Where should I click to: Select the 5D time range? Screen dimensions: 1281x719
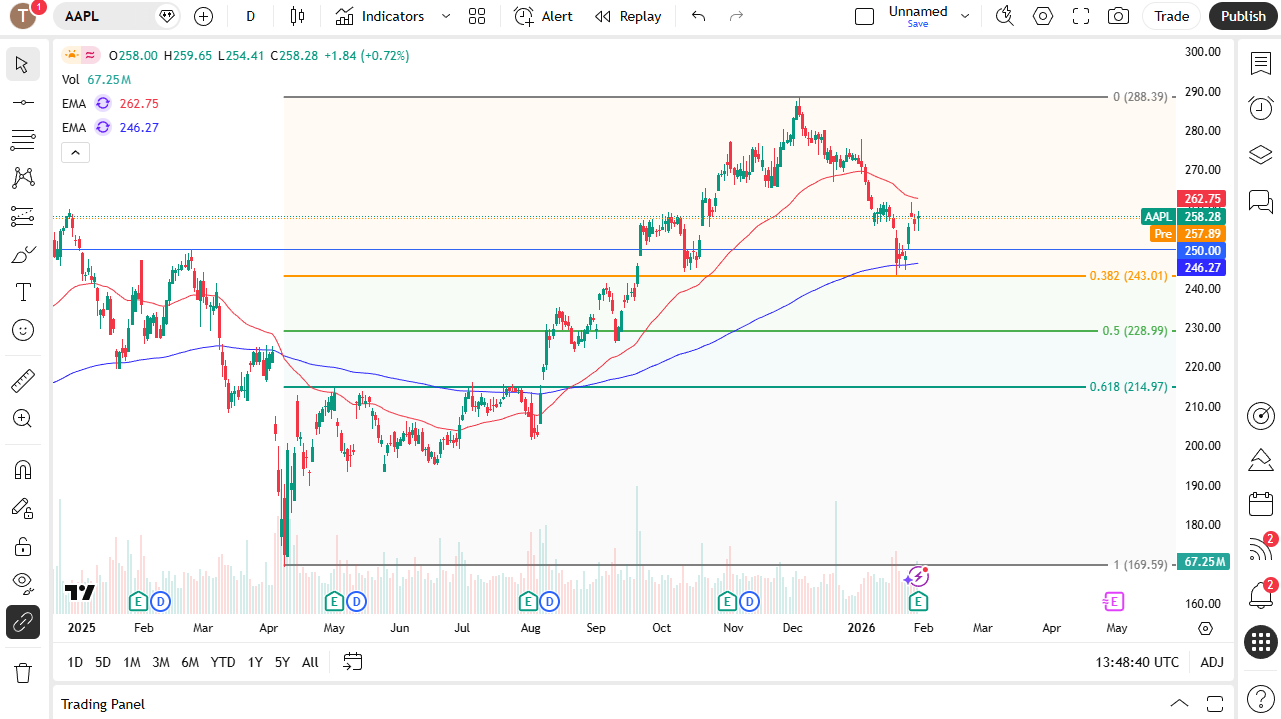103,662
